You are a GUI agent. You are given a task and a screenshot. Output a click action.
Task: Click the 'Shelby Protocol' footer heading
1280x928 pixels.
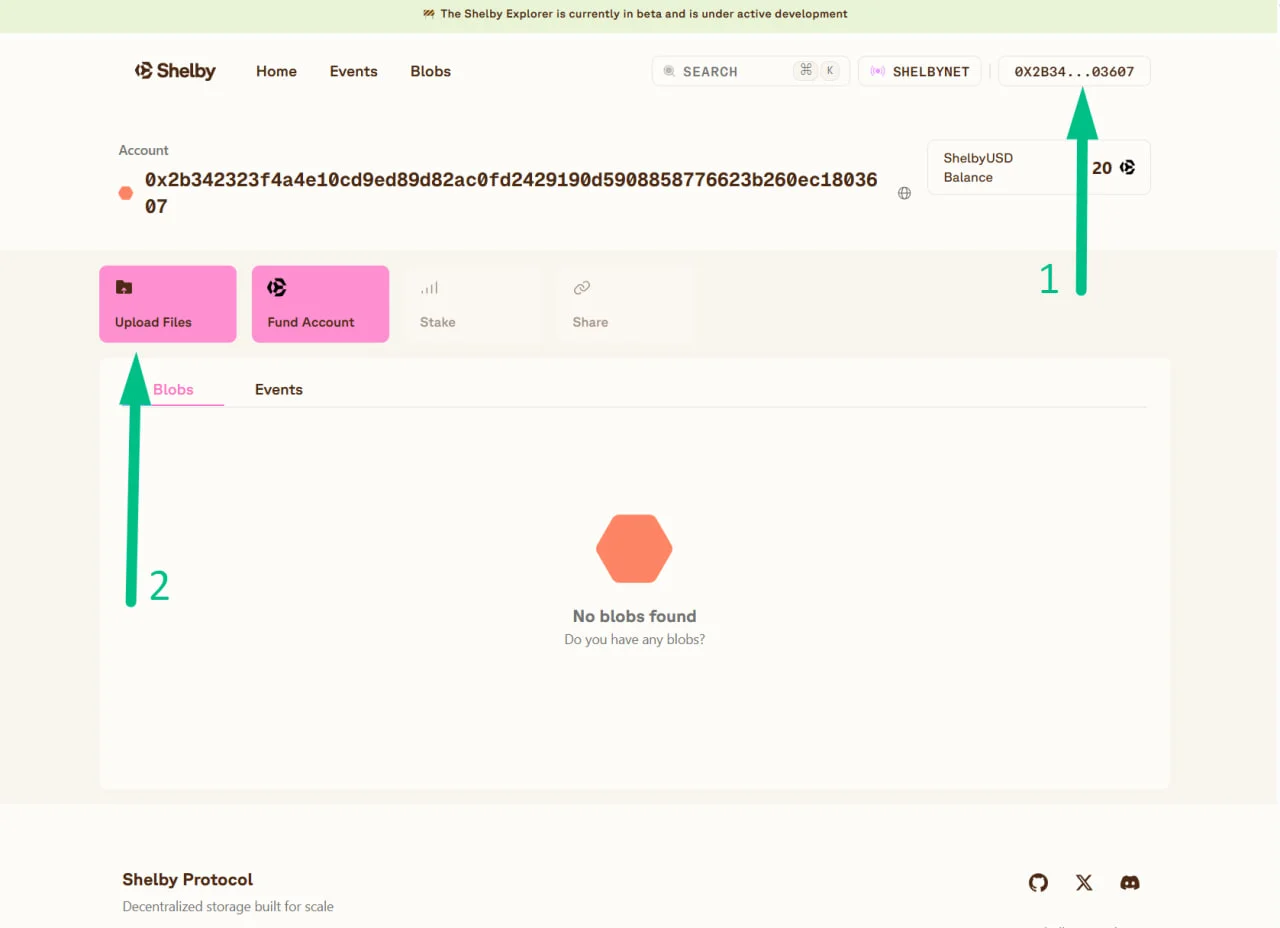188,879
